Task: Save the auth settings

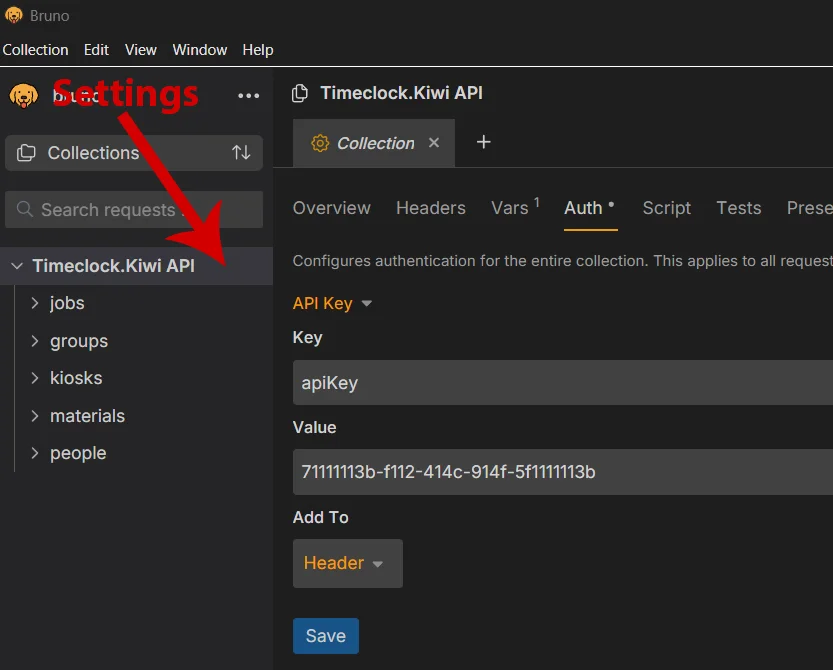Action: 326,636
